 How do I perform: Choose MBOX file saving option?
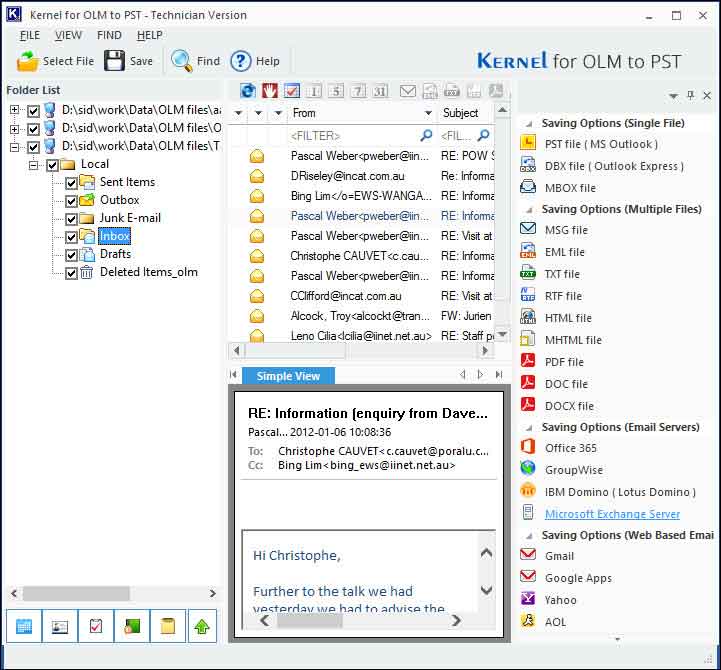(x=570, y=188)
